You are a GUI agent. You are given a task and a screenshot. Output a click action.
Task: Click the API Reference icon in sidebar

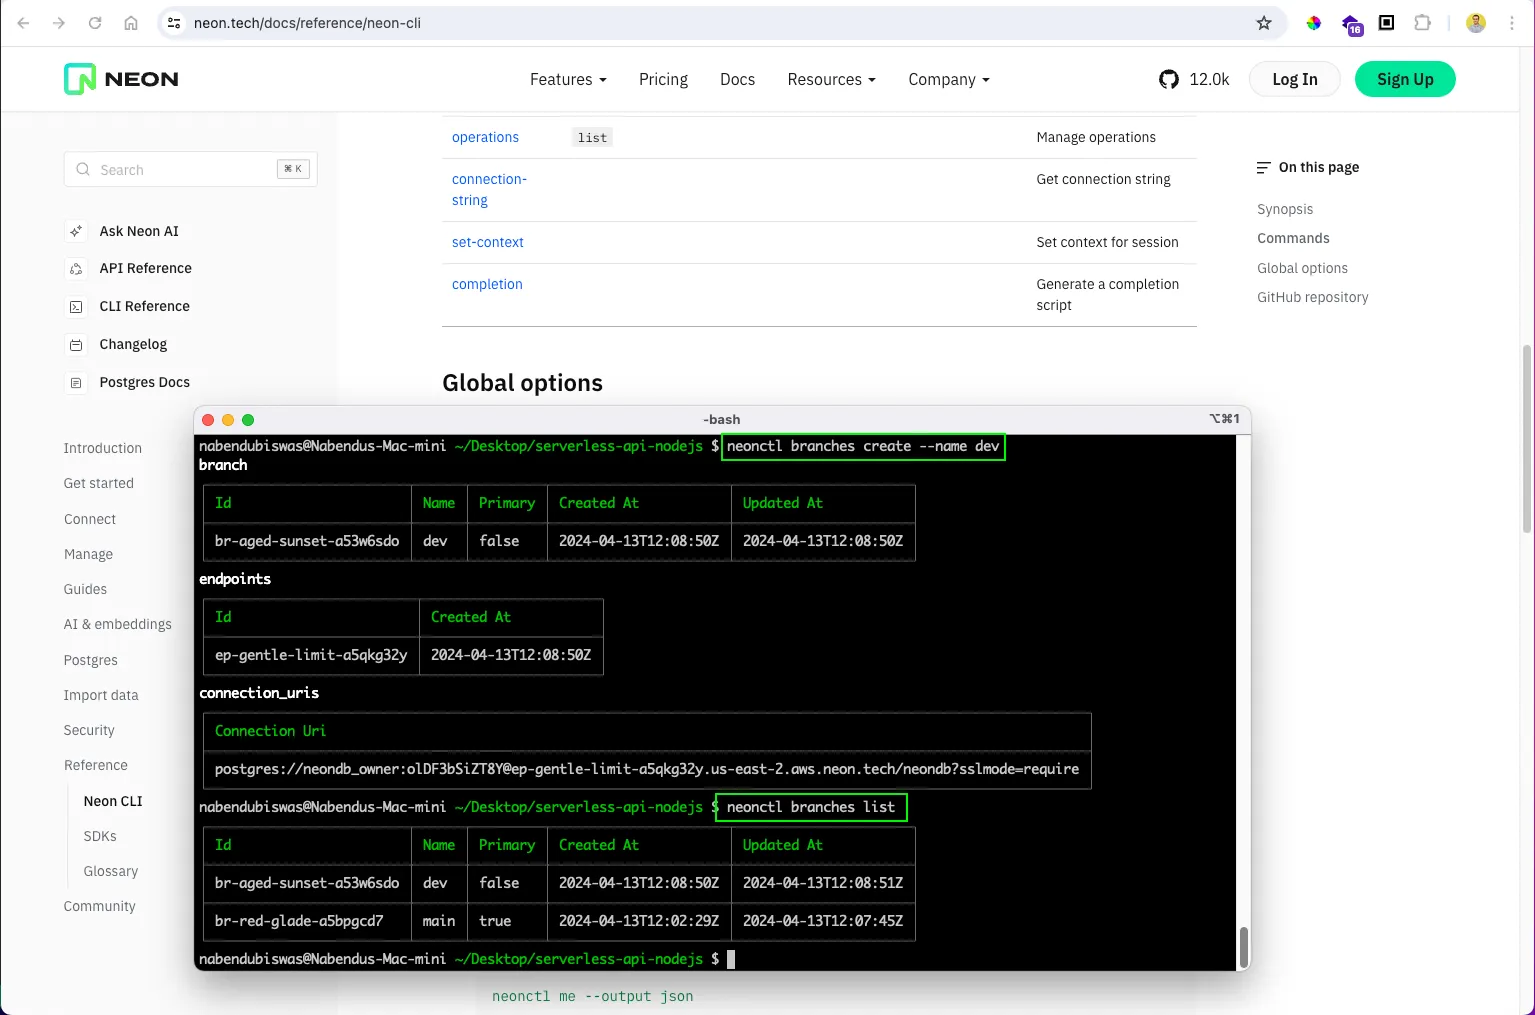76,269
